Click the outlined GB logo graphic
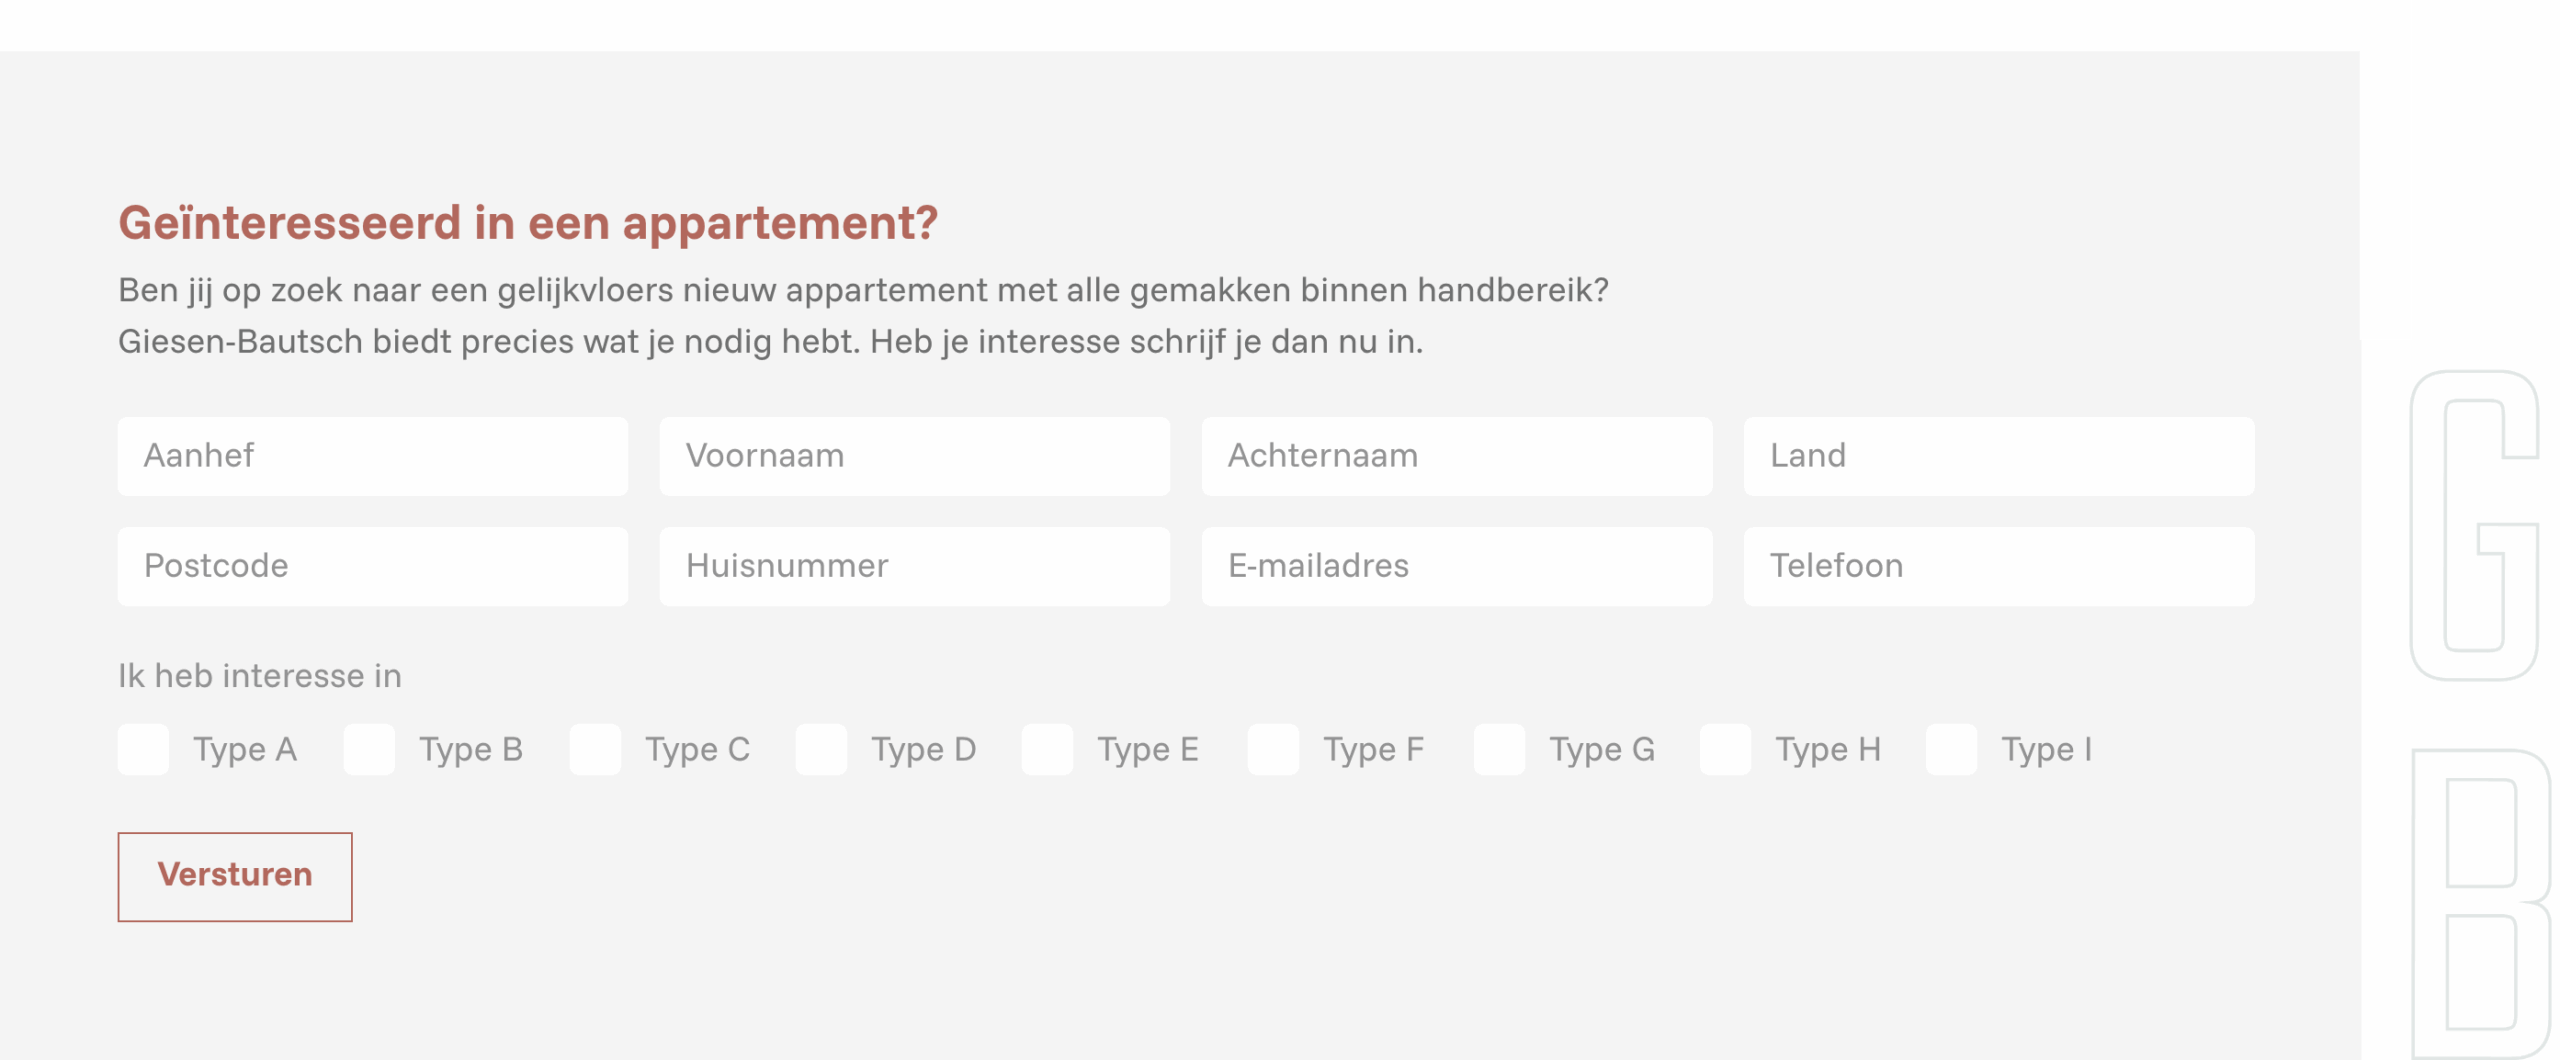2560x1060 pixels. [x=2476, y=700]
